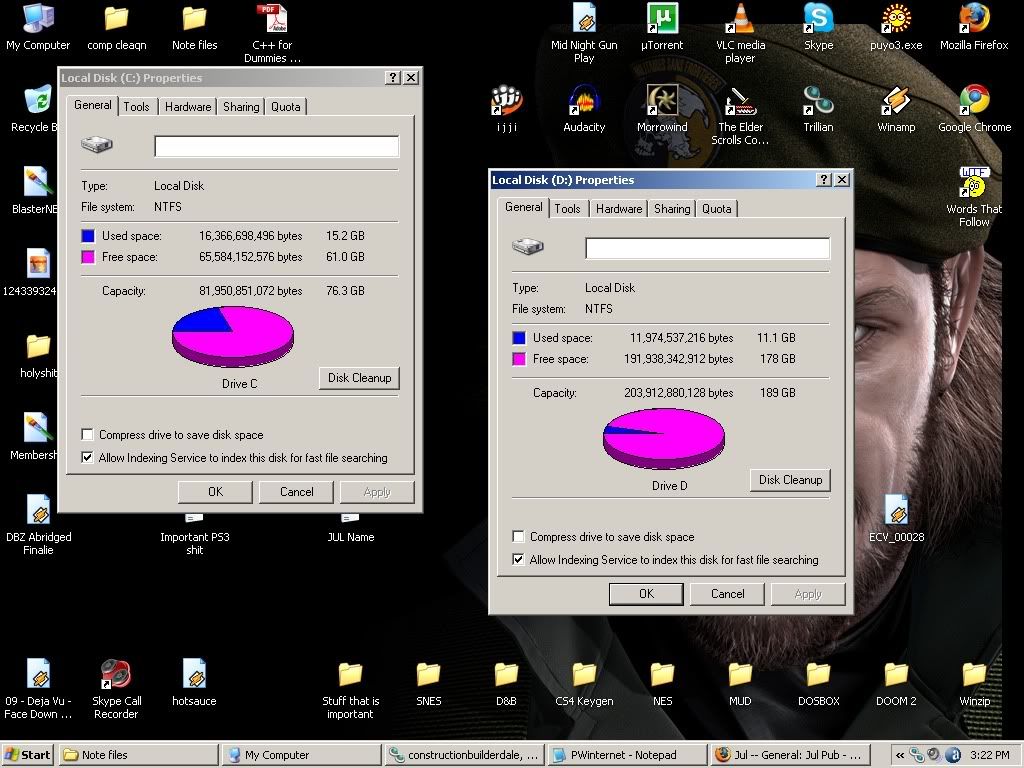
Task: Select the VLC media player icon
Action: 740,19
